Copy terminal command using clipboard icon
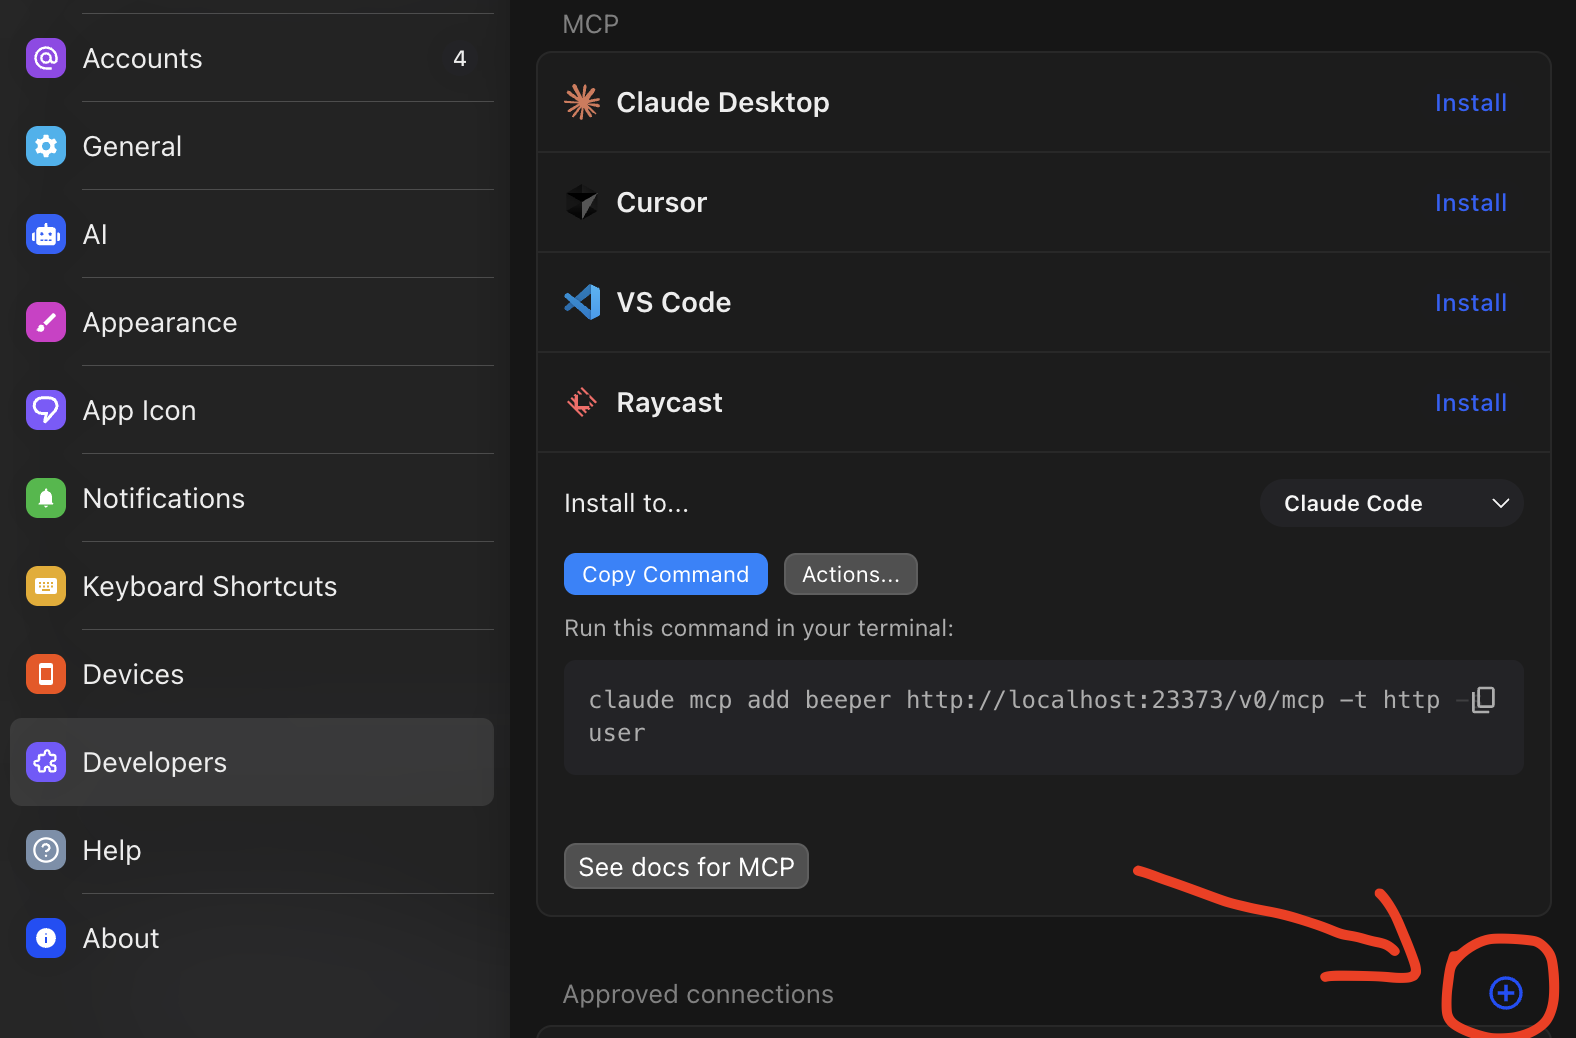Image resolution: width=1576 pixels, height=1038 pixels. (x=1484, y=699)
